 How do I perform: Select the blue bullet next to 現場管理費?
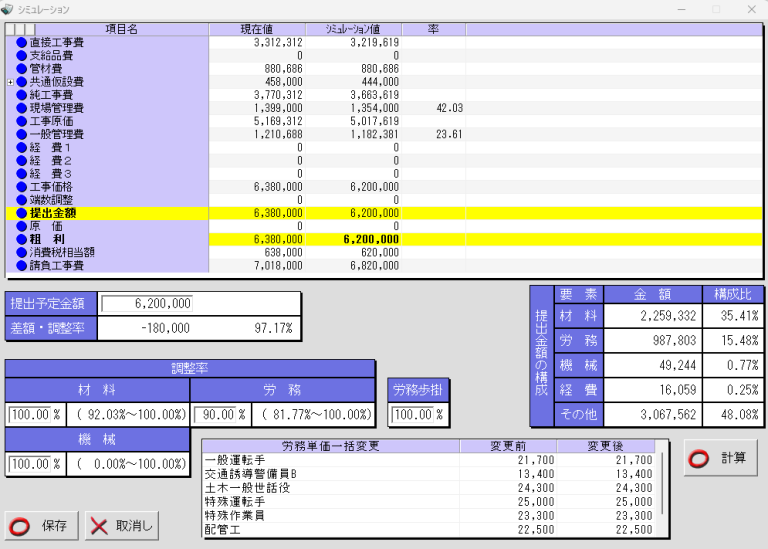(x=22, y=108)
